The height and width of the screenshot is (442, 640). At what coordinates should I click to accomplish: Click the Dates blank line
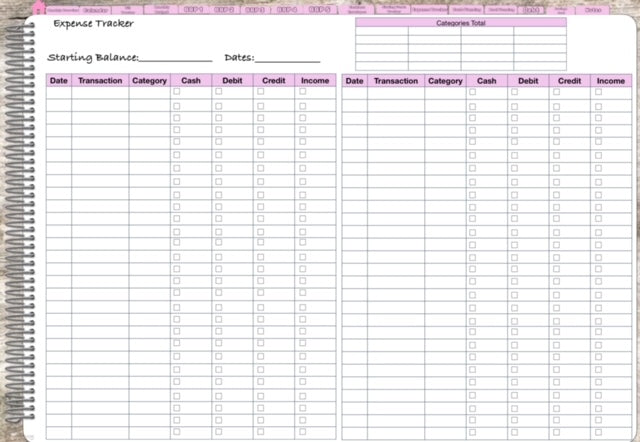pos(288,59)
